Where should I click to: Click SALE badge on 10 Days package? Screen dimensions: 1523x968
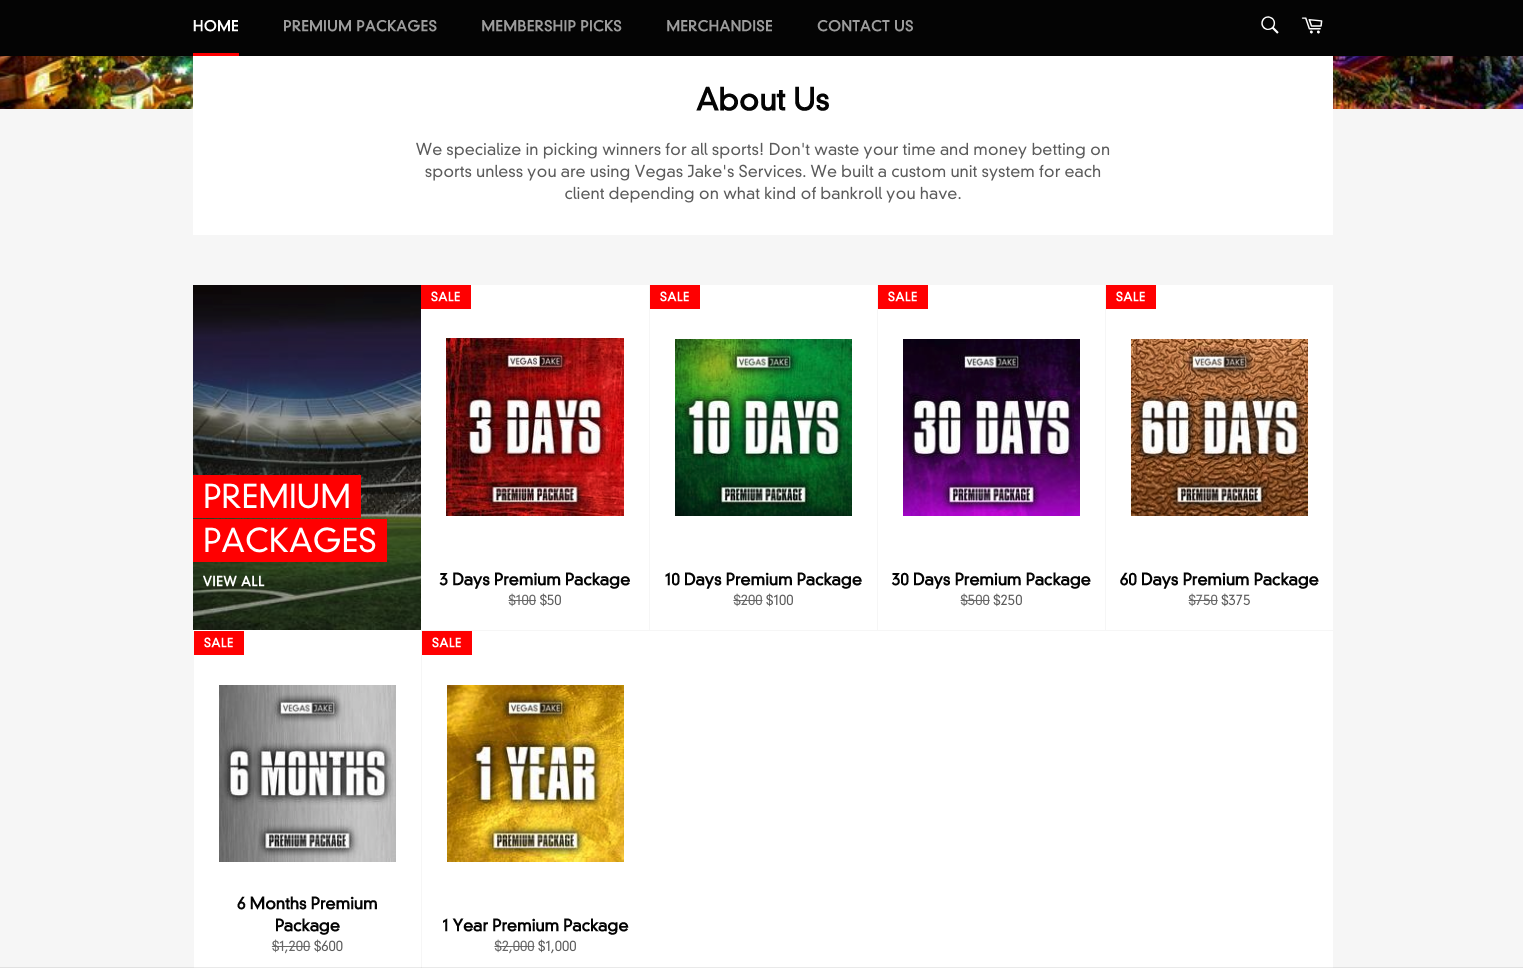(675, 297)
